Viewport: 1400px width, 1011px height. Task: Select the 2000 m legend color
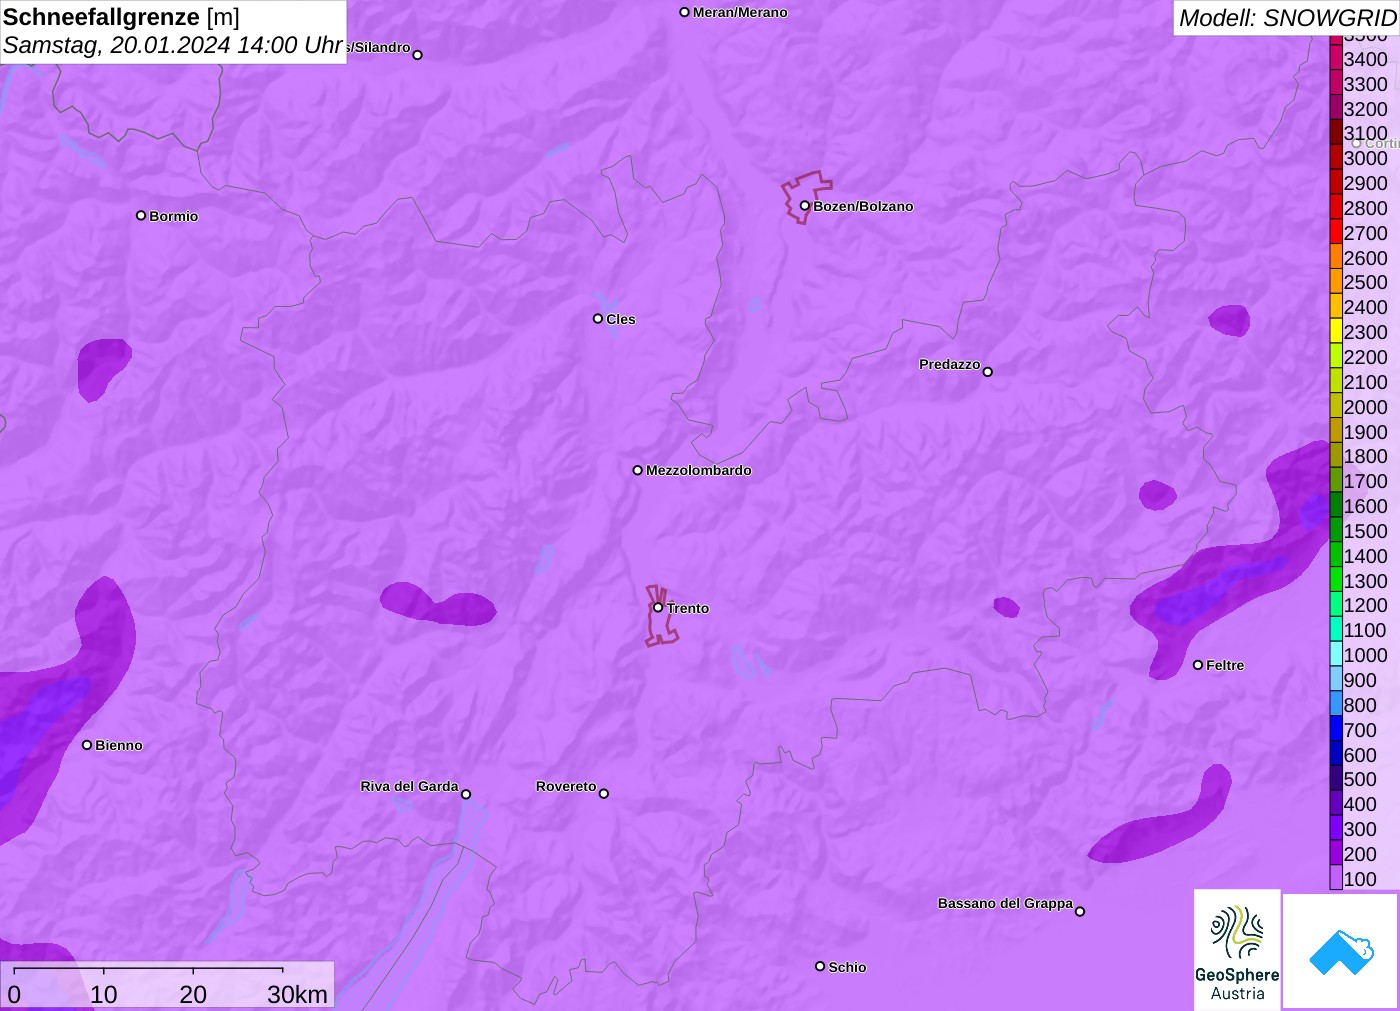1336,406
